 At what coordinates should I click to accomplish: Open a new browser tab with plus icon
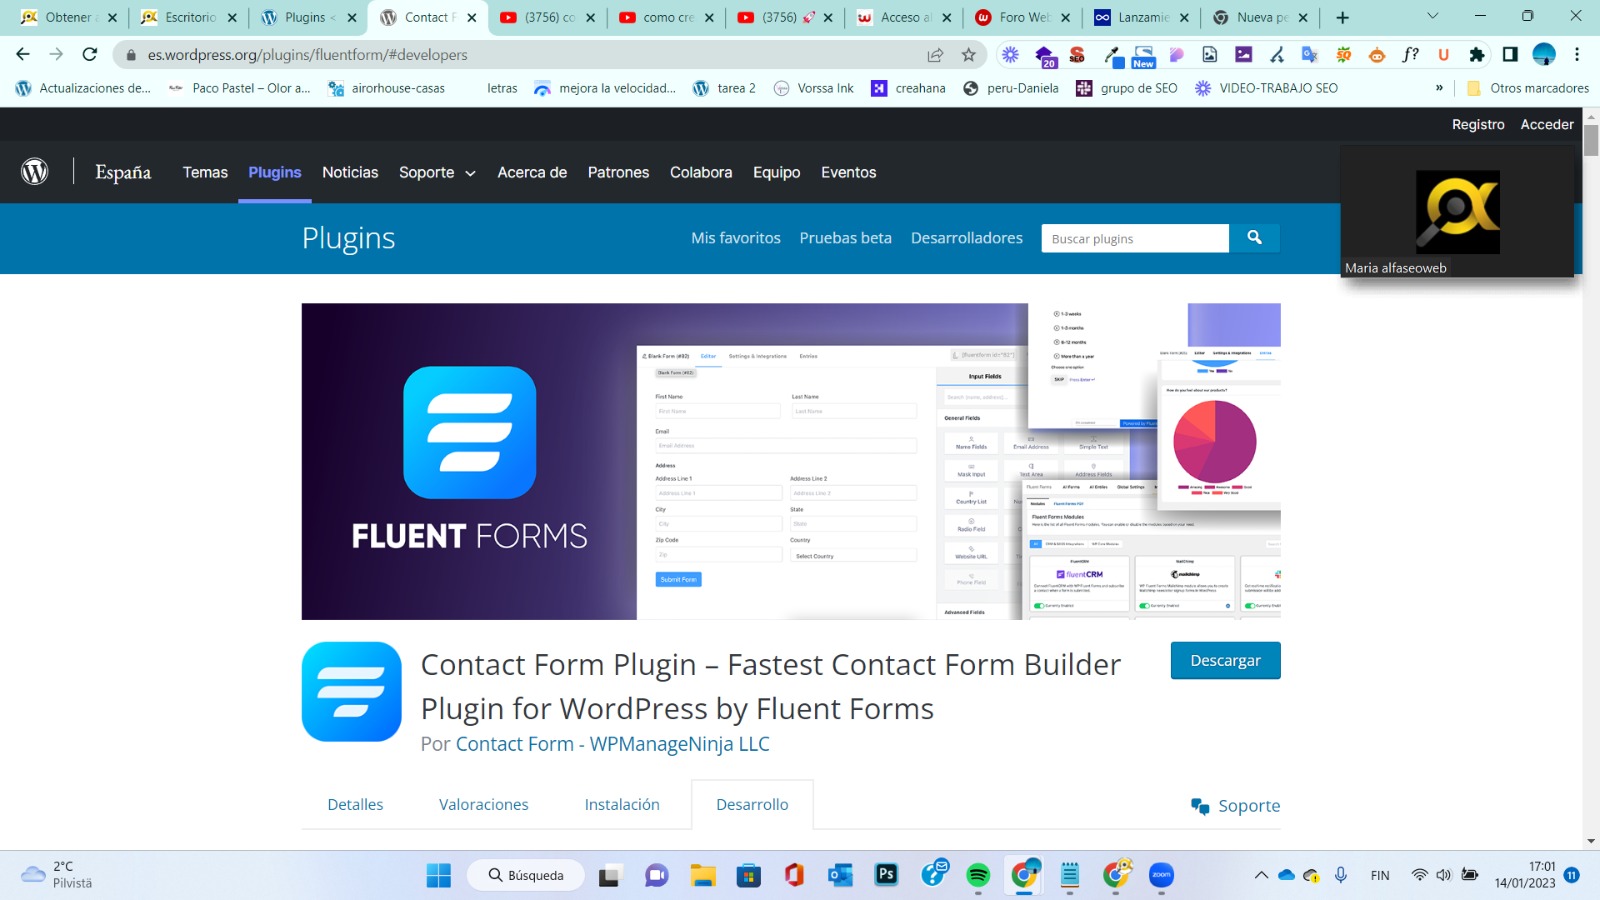(x=1343, y=17)
